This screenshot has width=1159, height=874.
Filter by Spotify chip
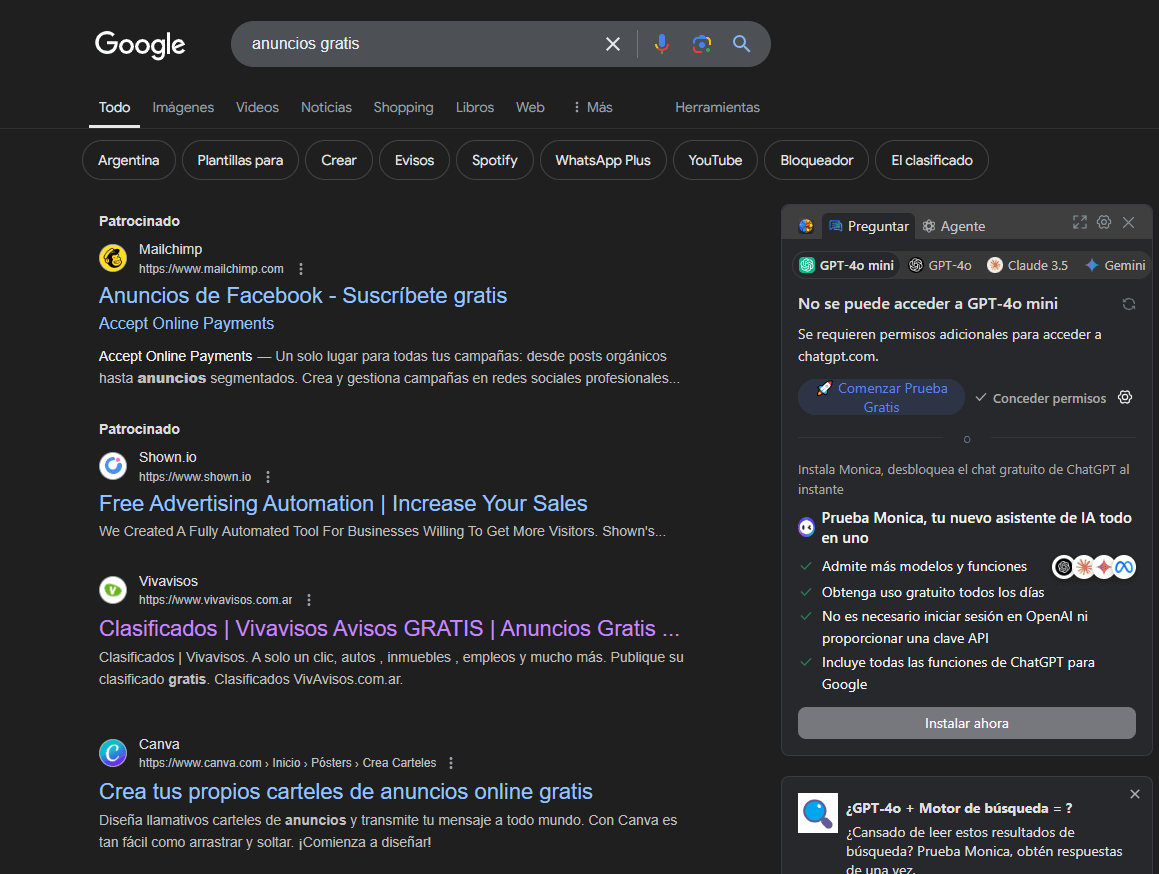[494, 160]
